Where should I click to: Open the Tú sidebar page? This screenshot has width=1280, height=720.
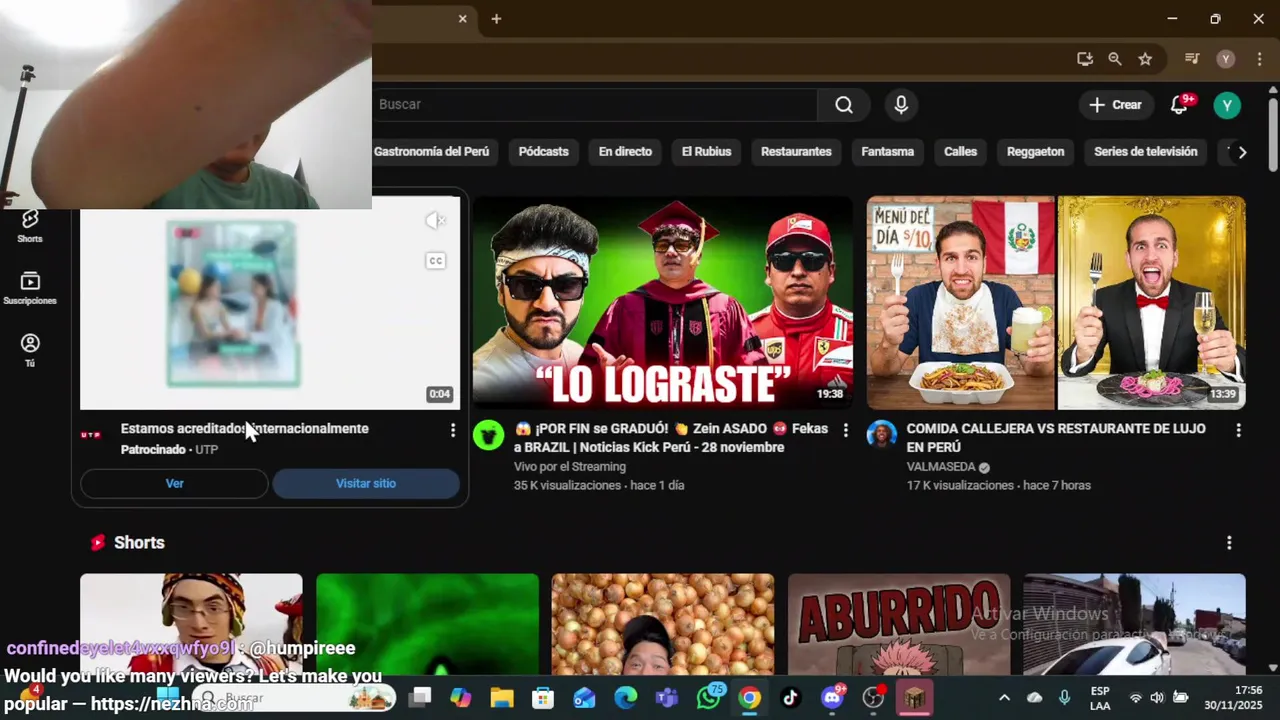[x=30, y=350]
